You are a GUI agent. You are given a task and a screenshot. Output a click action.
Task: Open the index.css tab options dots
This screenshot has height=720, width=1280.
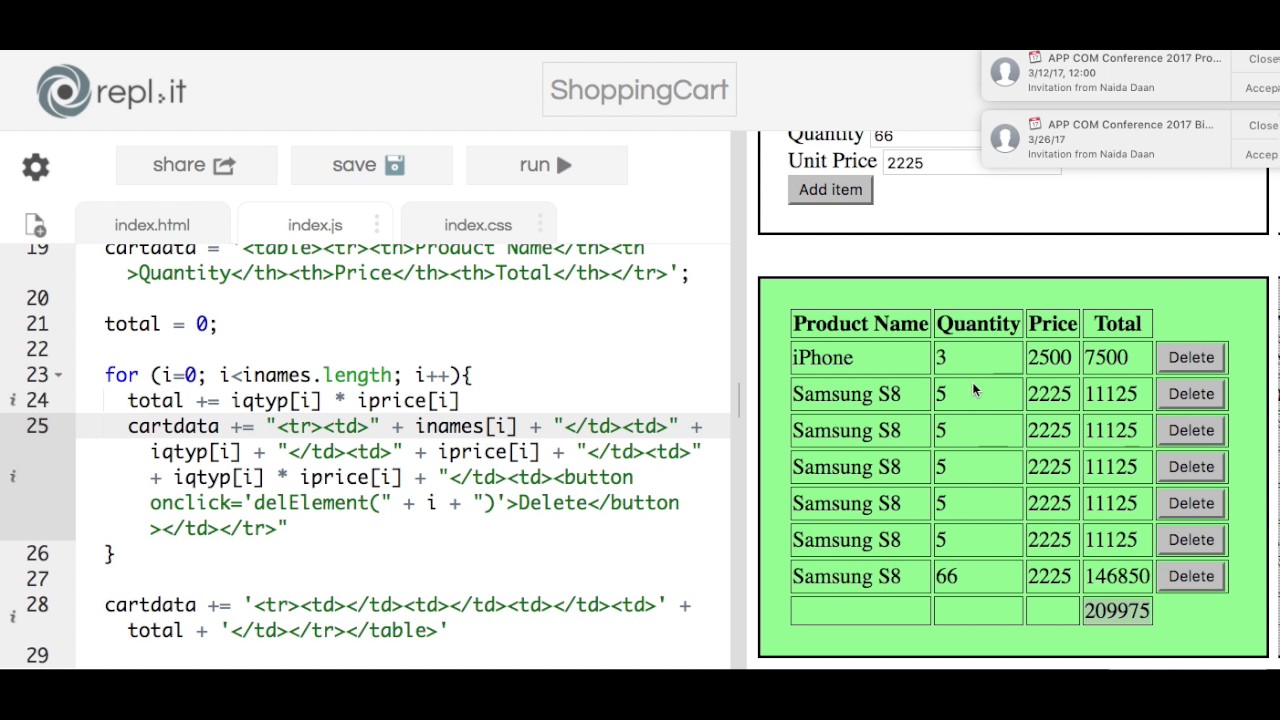click(x=539, y=225)
